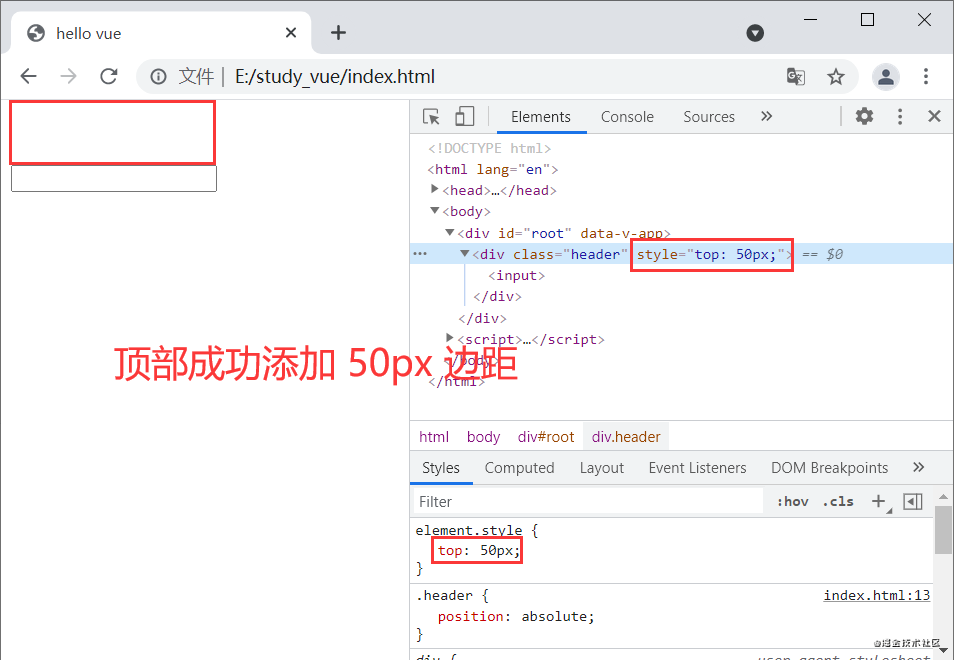Collapse the div class header node
The image size is (954, 660).
pos(464,253)
